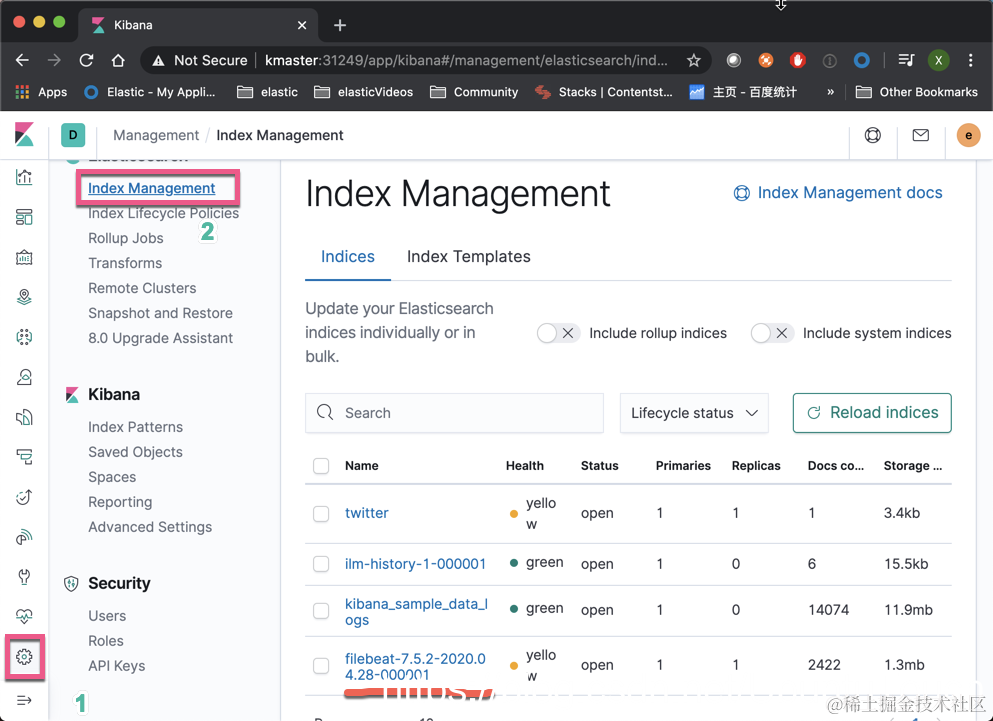Open the ilm-history-1-000001 index link
993x721 pixels.
(x=415, y=564)
